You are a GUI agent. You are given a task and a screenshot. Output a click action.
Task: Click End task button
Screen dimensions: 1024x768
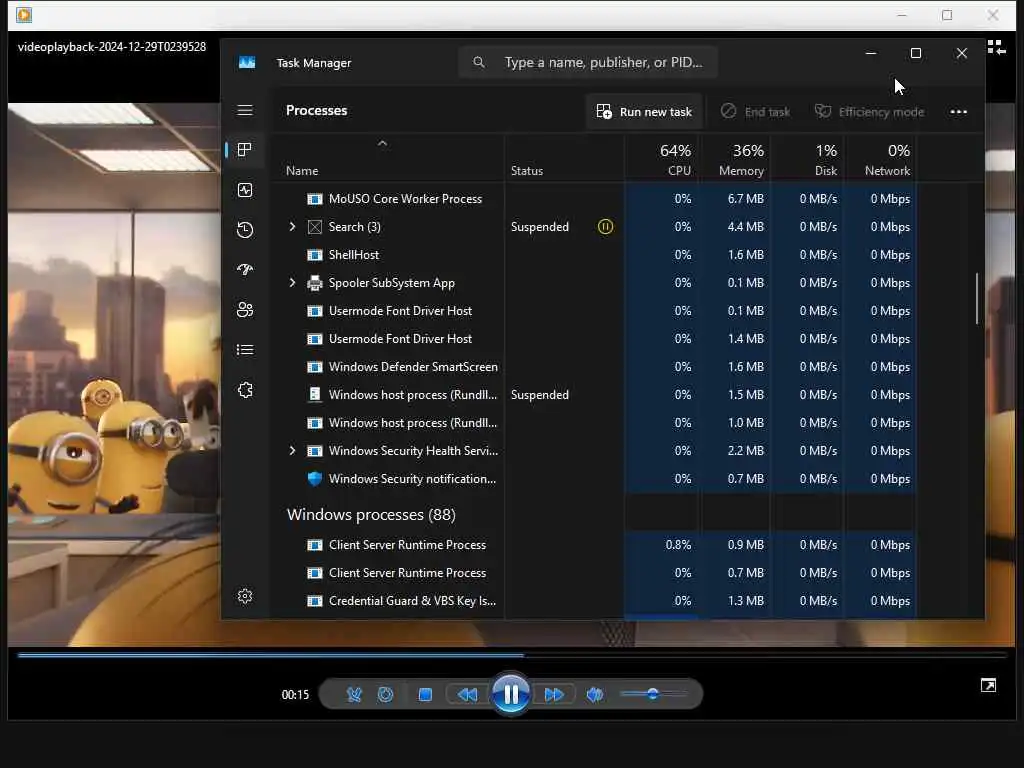pyautogui.click(x=756, y=112)
